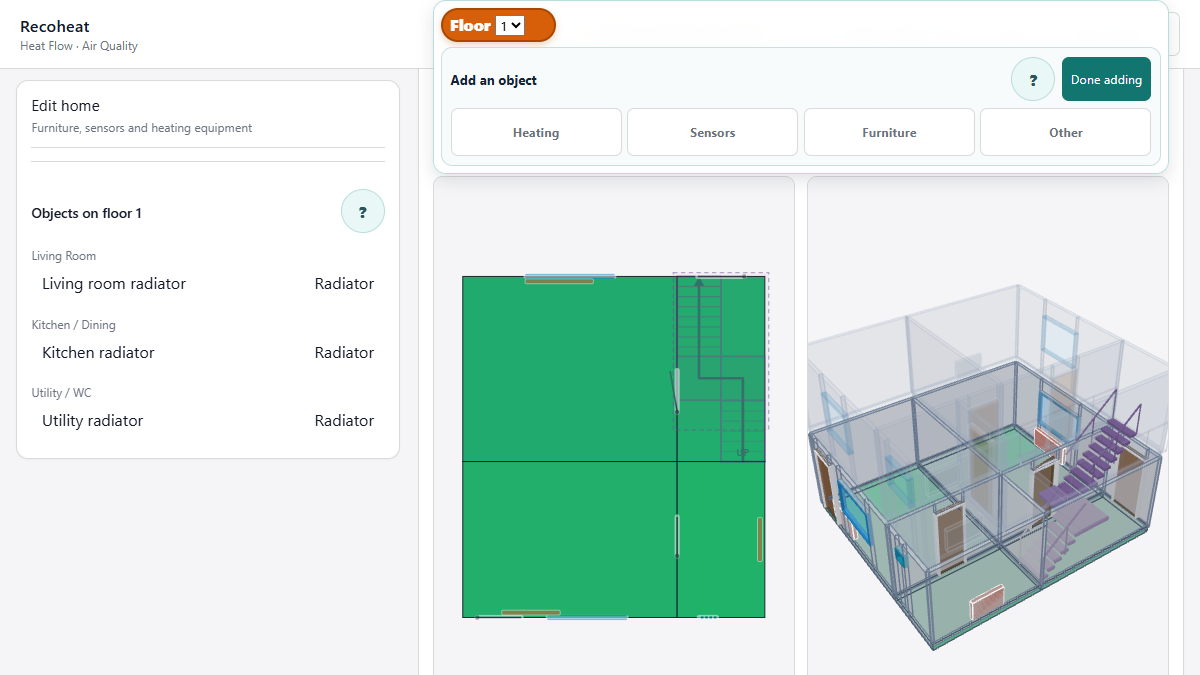Open help for Objects on floor 1
1200x675 pixels.
[363, 212]
